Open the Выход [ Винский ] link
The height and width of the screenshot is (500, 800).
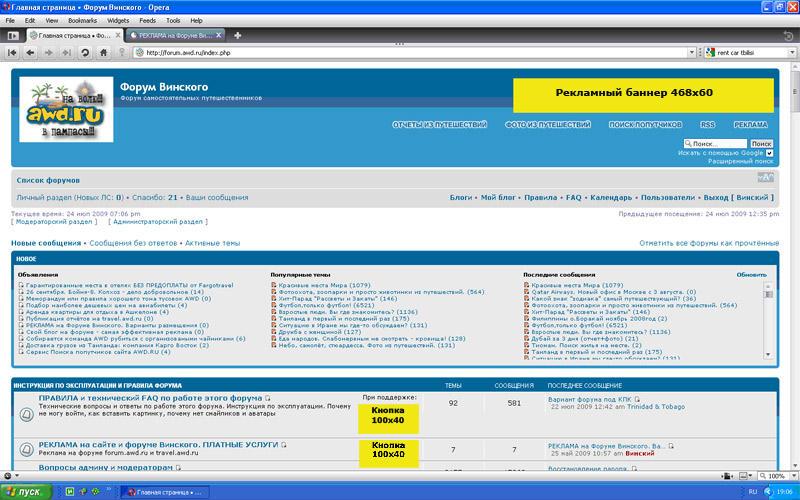739,197
